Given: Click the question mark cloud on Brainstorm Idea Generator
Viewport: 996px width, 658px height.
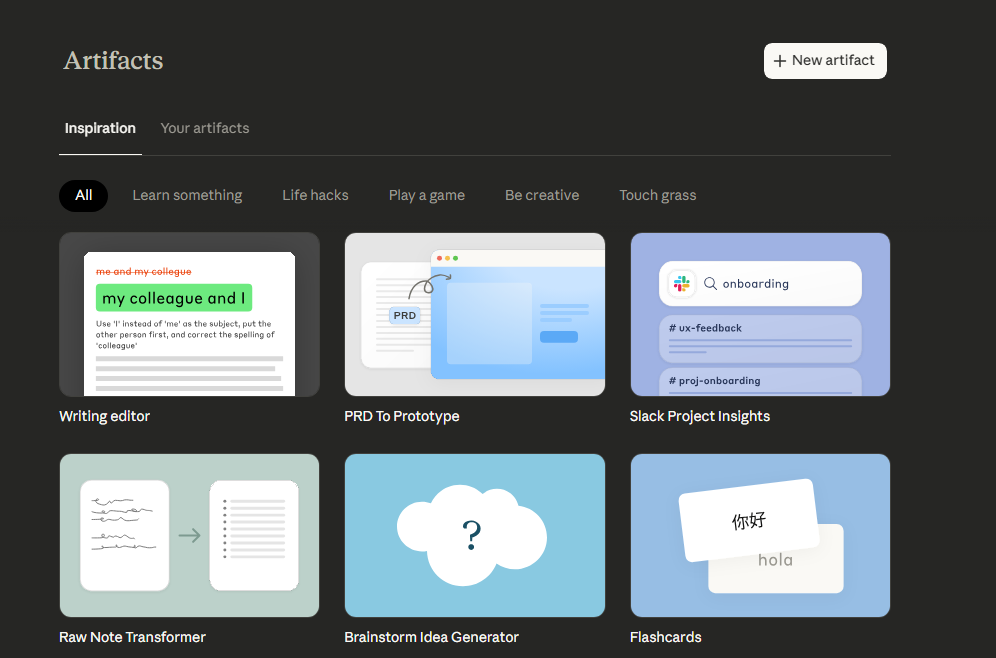Looking at the screenshot, I should 474,534.
